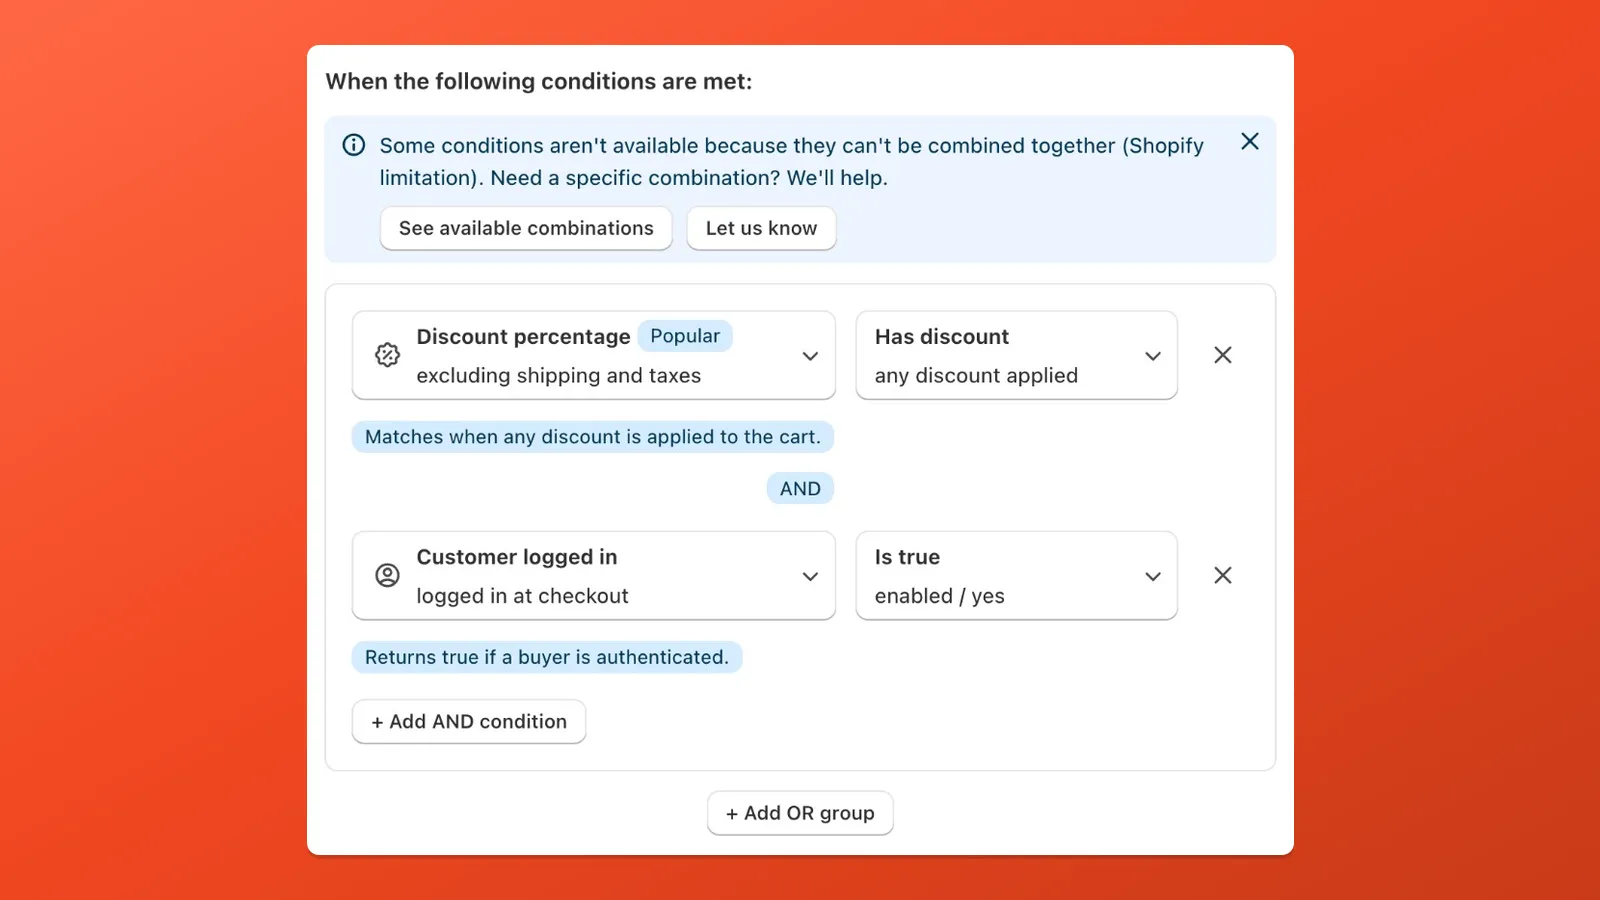1600x900 pixels.
Task: Click the Let us know button
Action: pyautogui.click(x=761, y=228)
